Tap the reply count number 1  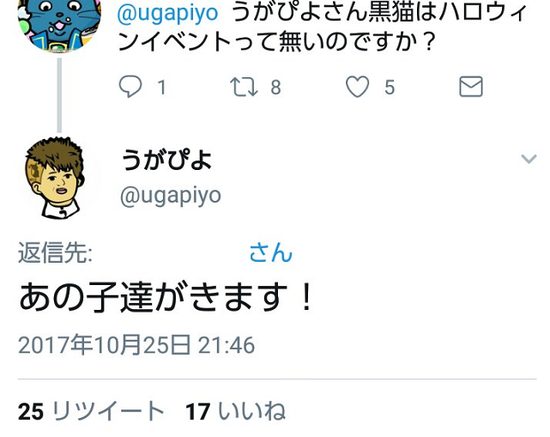click(x=161, y=87)
